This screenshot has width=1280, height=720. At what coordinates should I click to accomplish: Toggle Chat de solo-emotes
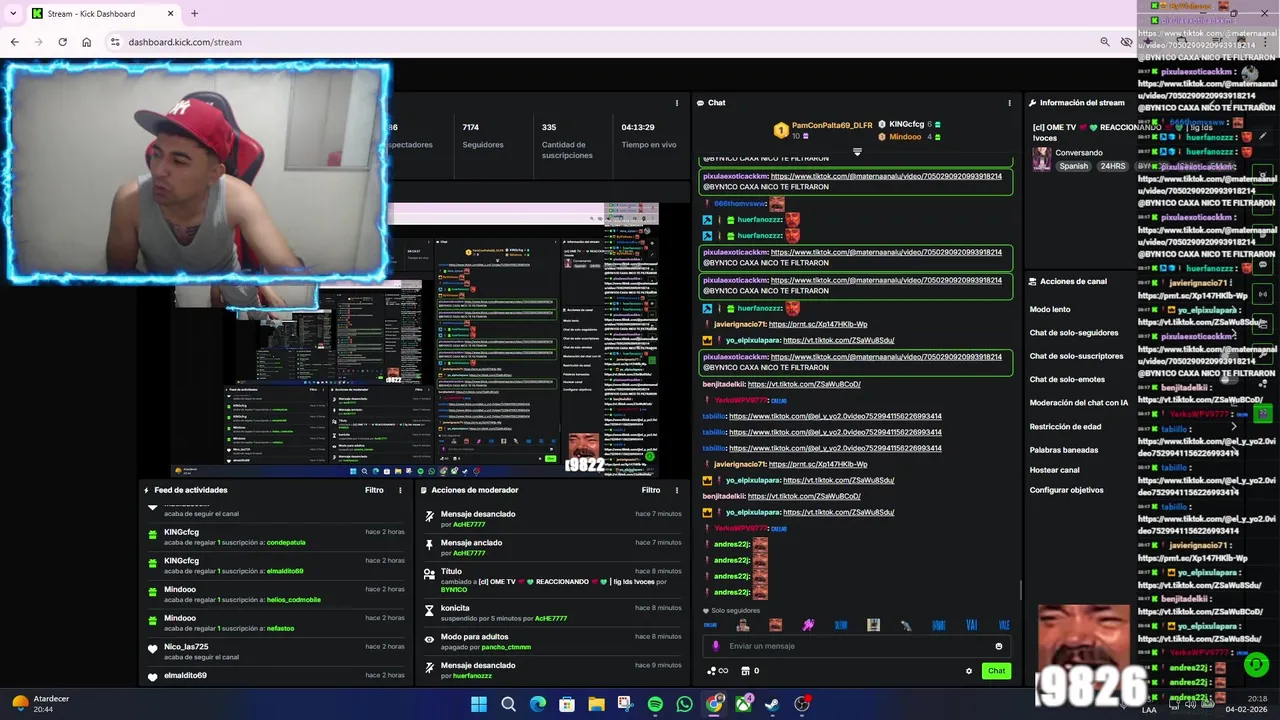1067,380
